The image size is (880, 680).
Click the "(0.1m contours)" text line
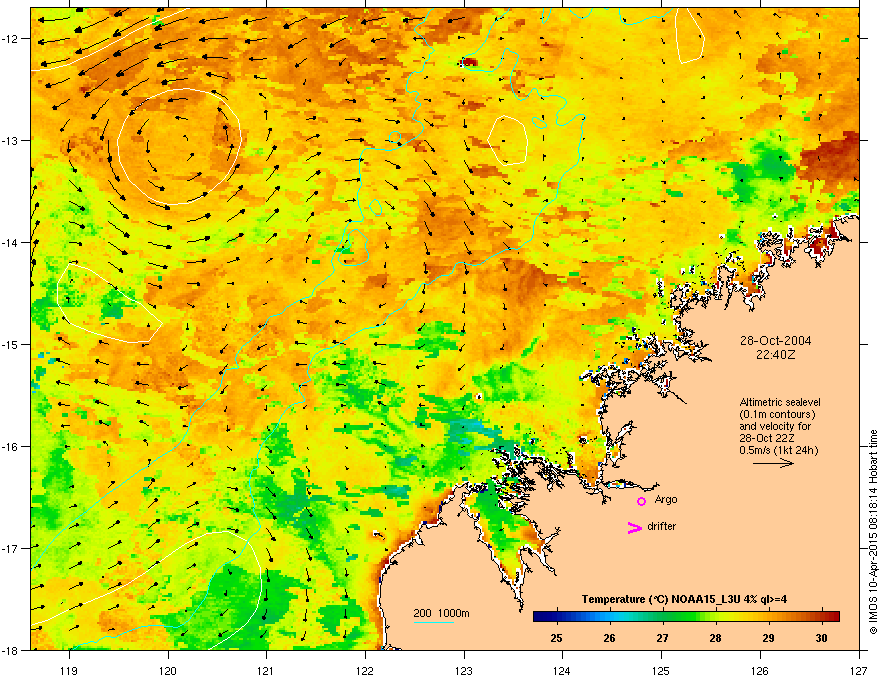(x=777, y=414)
